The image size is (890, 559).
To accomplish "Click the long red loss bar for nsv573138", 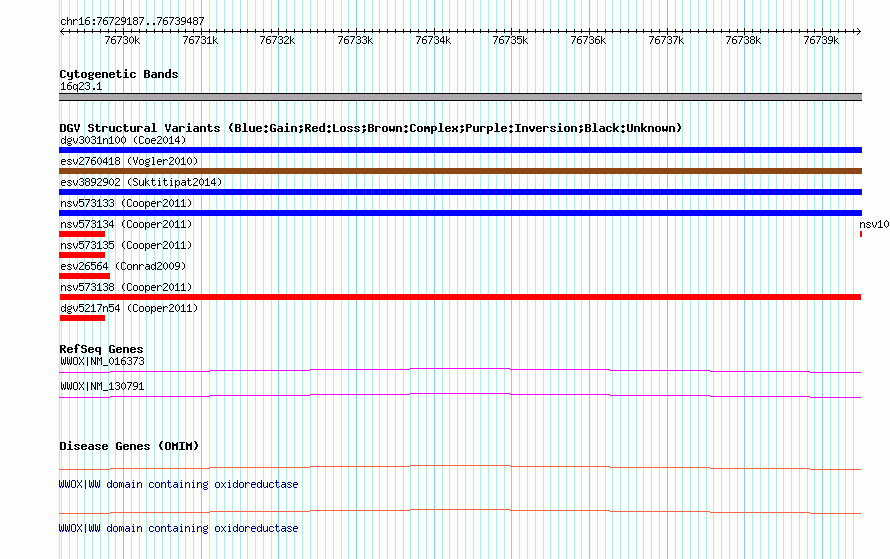I will [x=460, y=297].
